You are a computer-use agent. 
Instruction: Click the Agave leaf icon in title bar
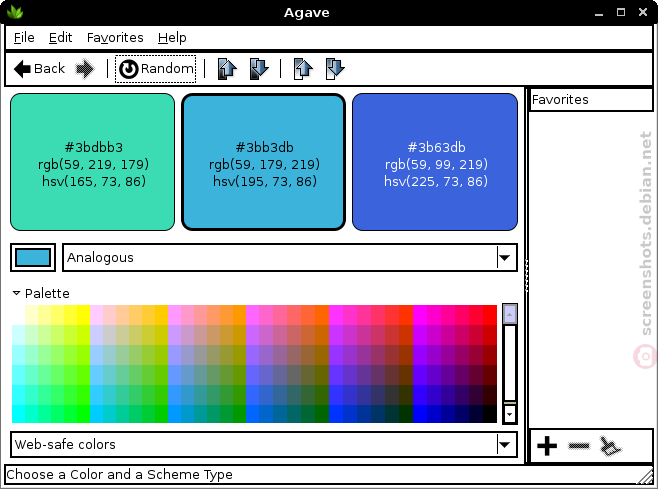pos(15,12)
